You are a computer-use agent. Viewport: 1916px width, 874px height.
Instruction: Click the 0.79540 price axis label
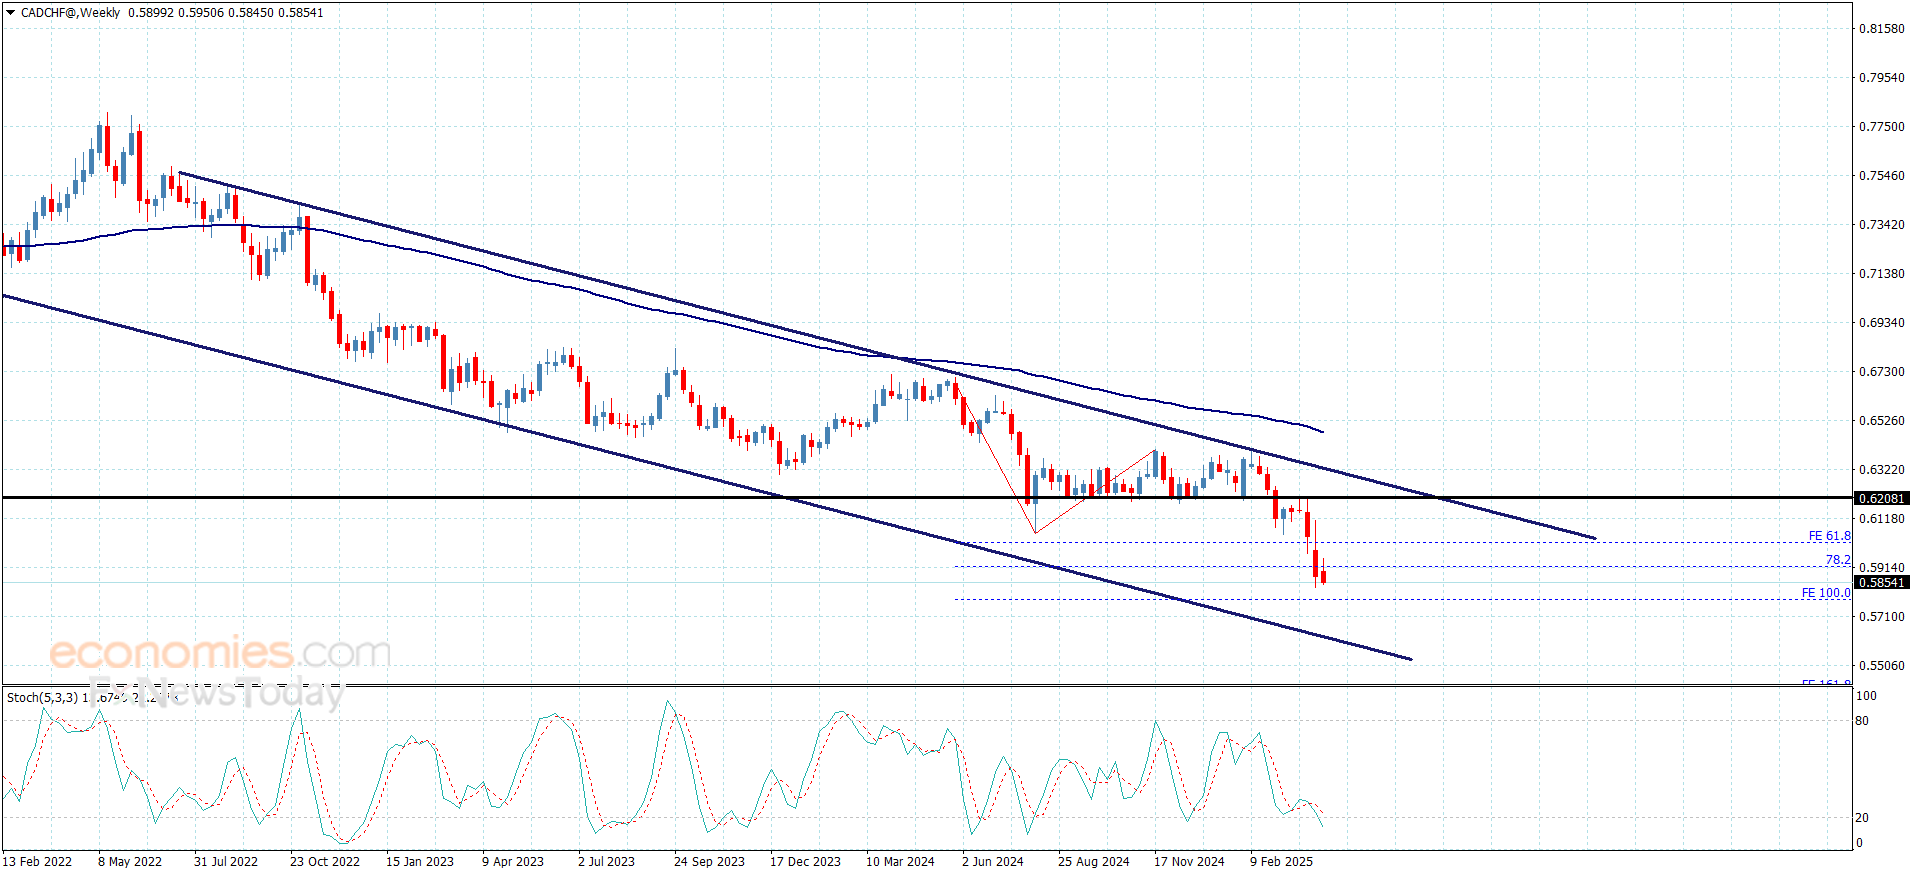pos(1881,78)
